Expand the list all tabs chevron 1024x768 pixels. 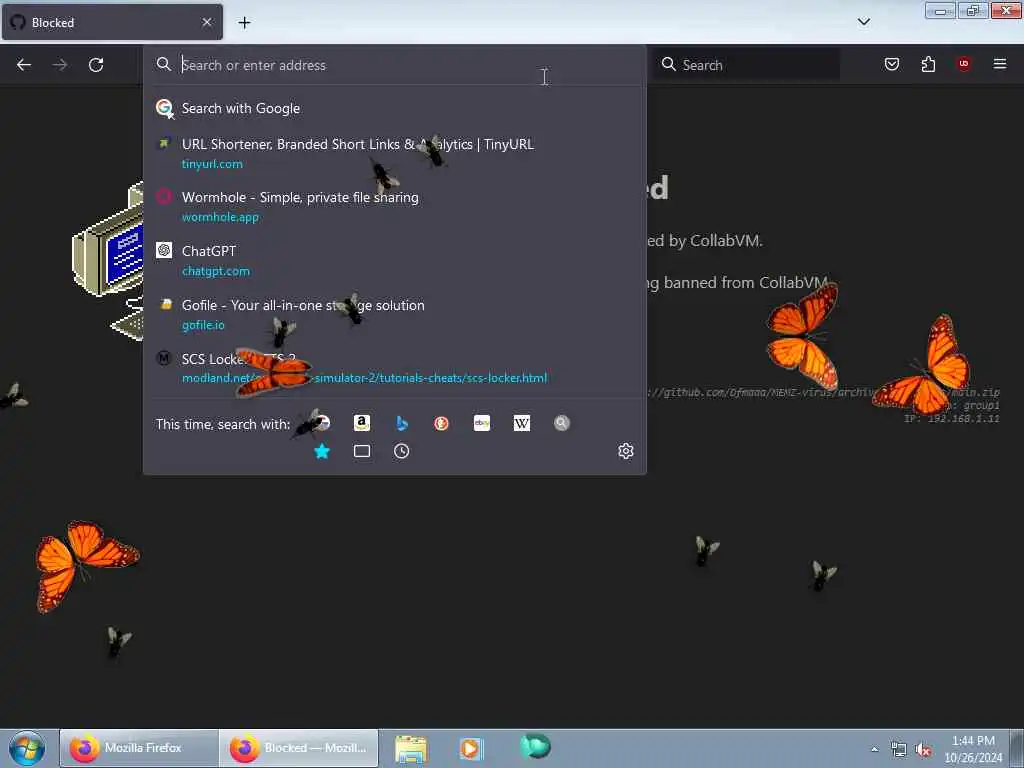pos(863,22)
